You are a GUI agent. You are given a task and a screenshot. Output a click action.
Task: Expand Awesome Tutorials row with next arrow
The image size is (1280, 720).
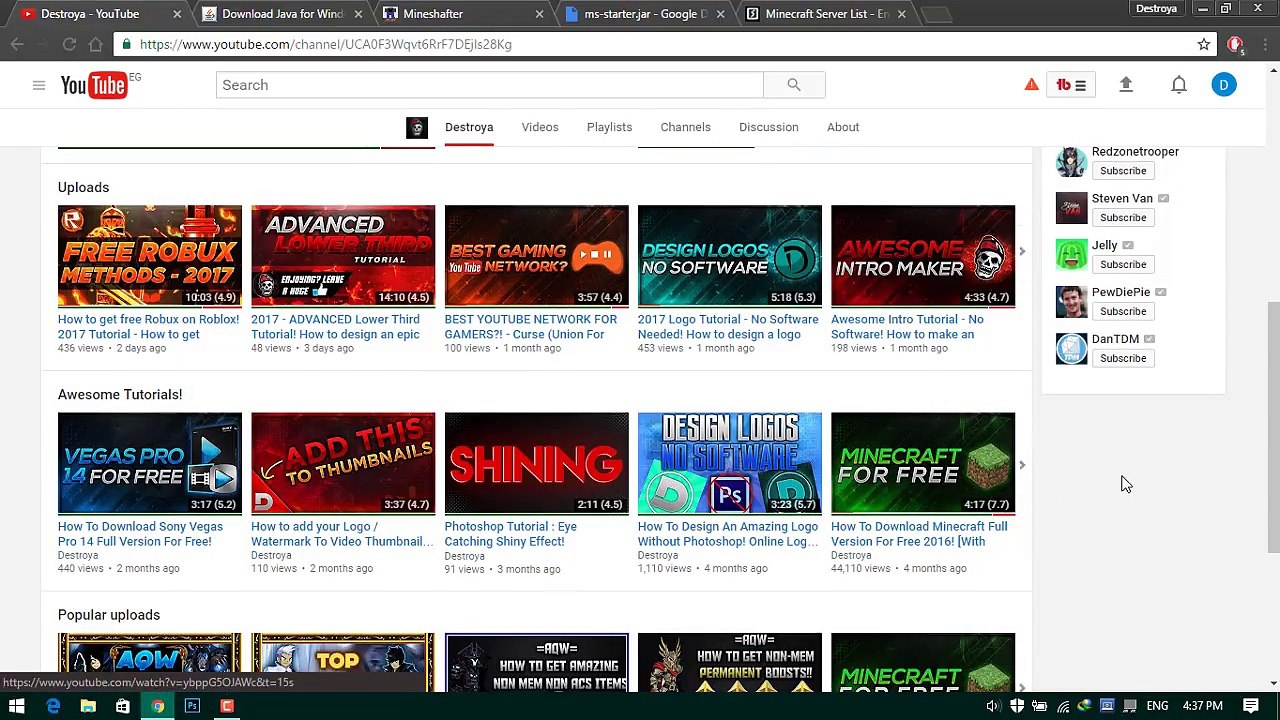1021,465
